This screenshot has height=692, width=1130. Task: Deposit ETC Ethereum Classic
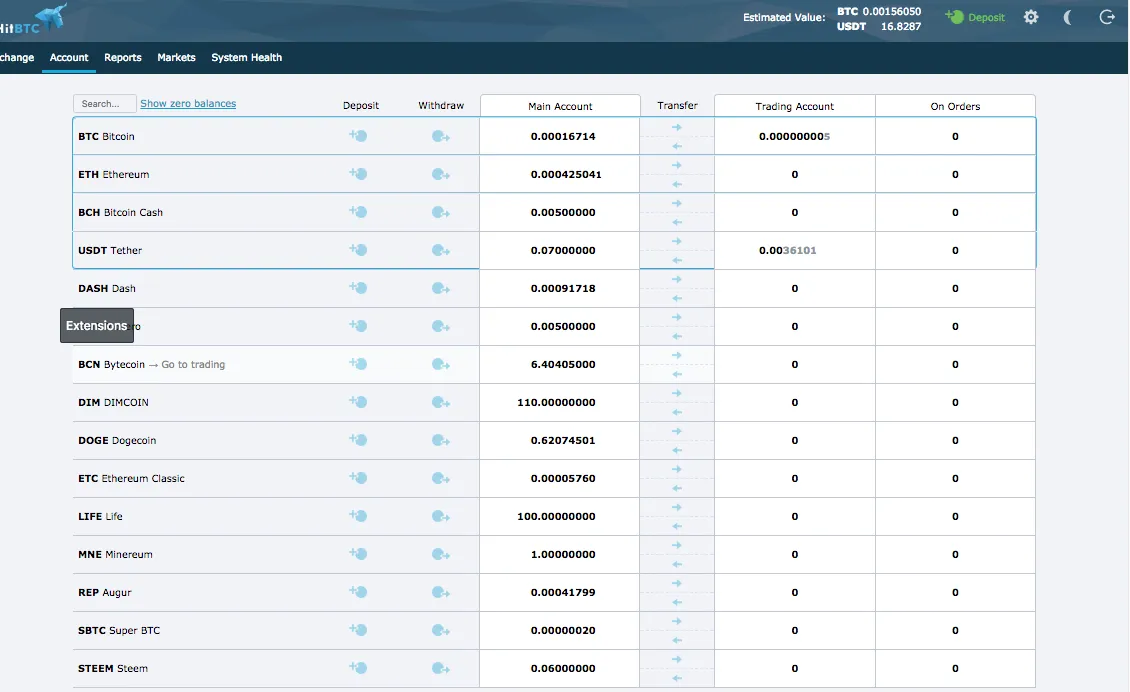pos(358,478)
